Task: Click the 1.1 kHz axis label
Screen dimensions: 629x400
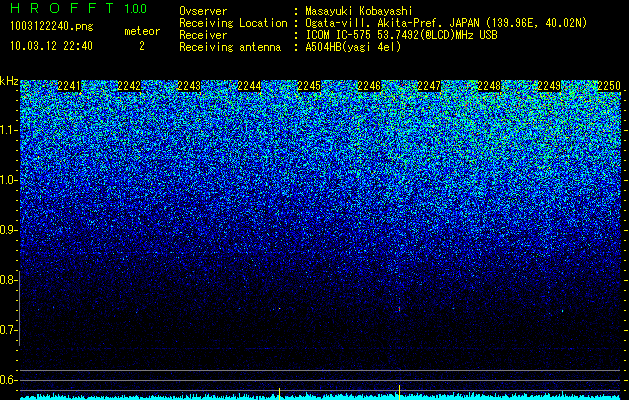Action: [x=8, y=130]
